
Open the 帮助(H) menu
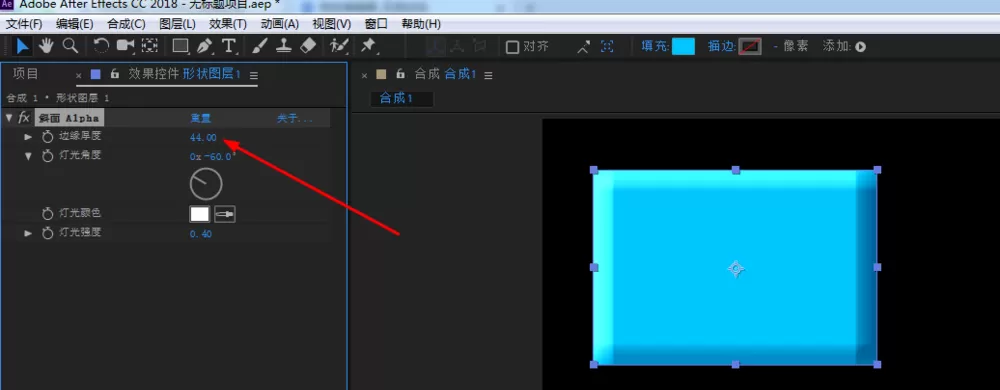click(421, 24)
